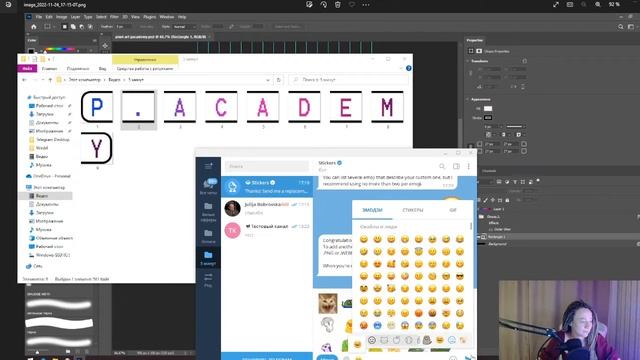This screenshot has height=360, width=640.
Task: Open the three-dots more menu in Photos viewer
Action: pos(366,5)
